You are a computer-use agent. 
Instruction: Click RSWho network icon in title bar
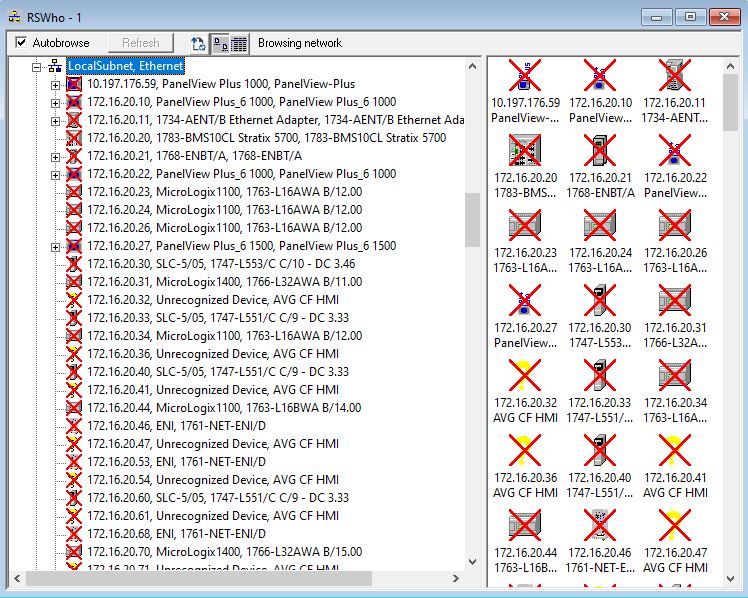click(x=14, y=17)
